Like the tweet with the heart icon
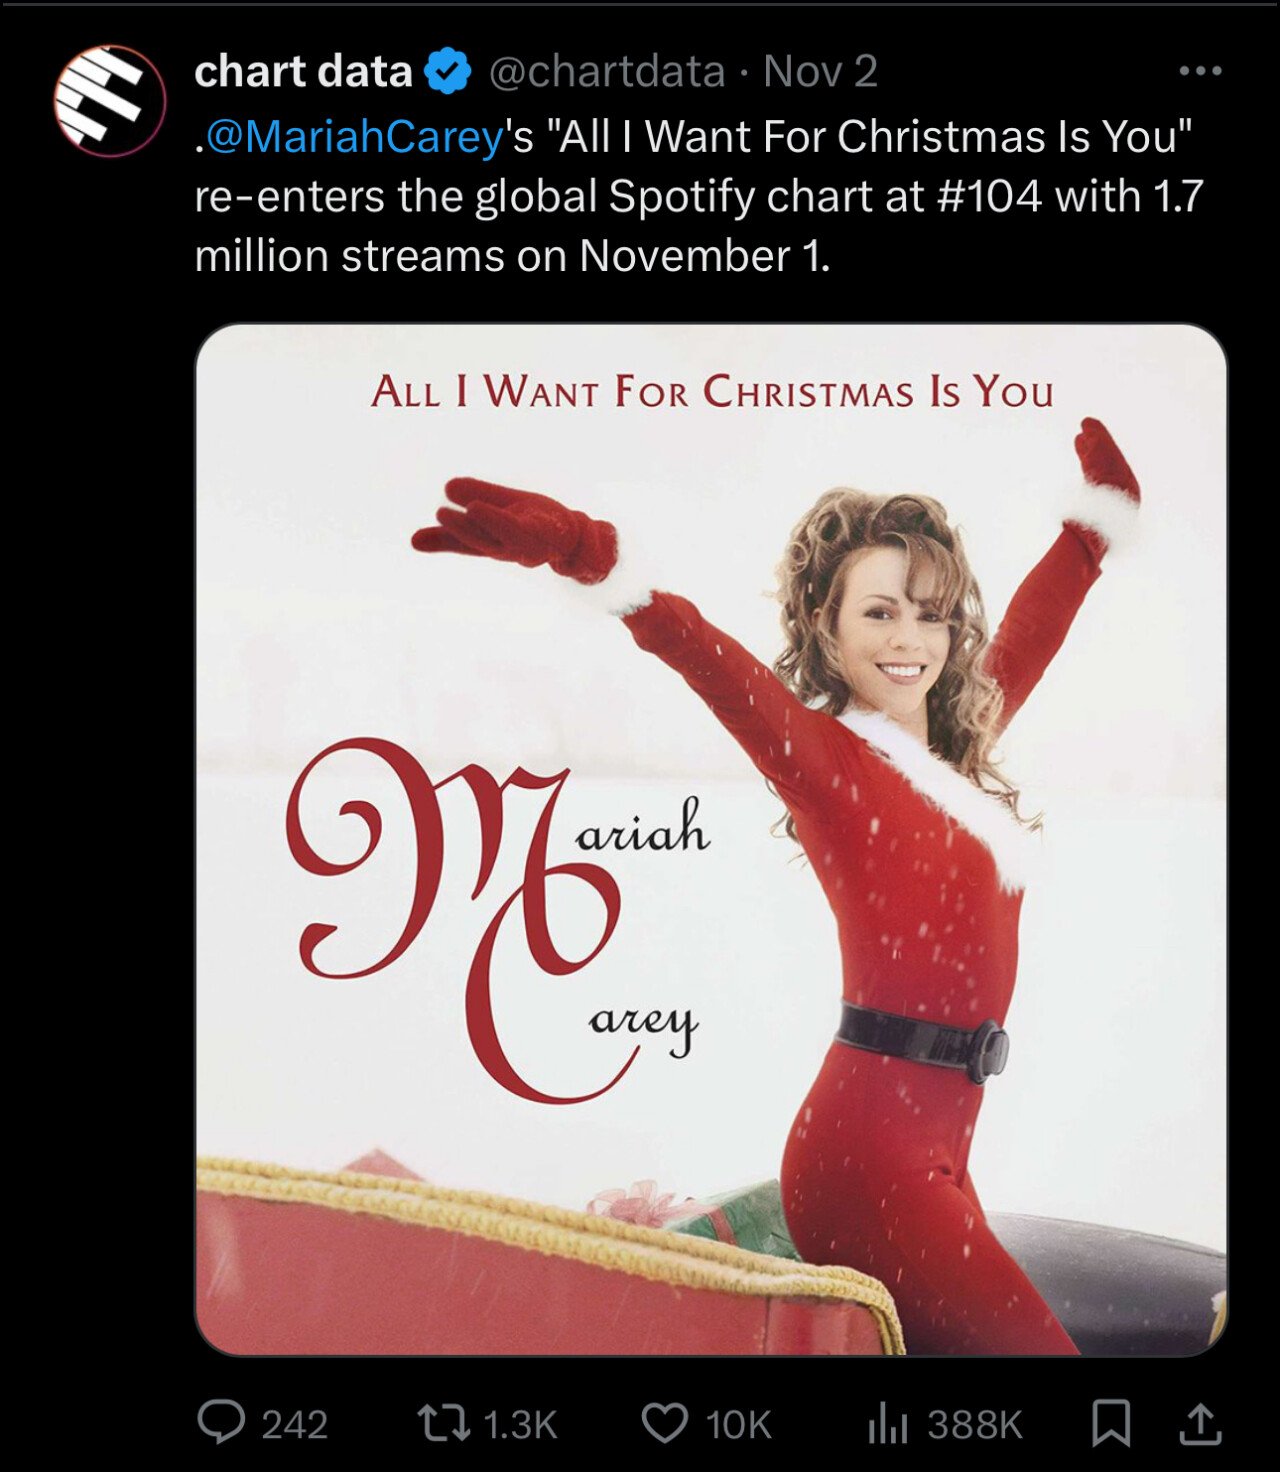This screenshot has height=1472, width=1280. tap(664, 1423)
